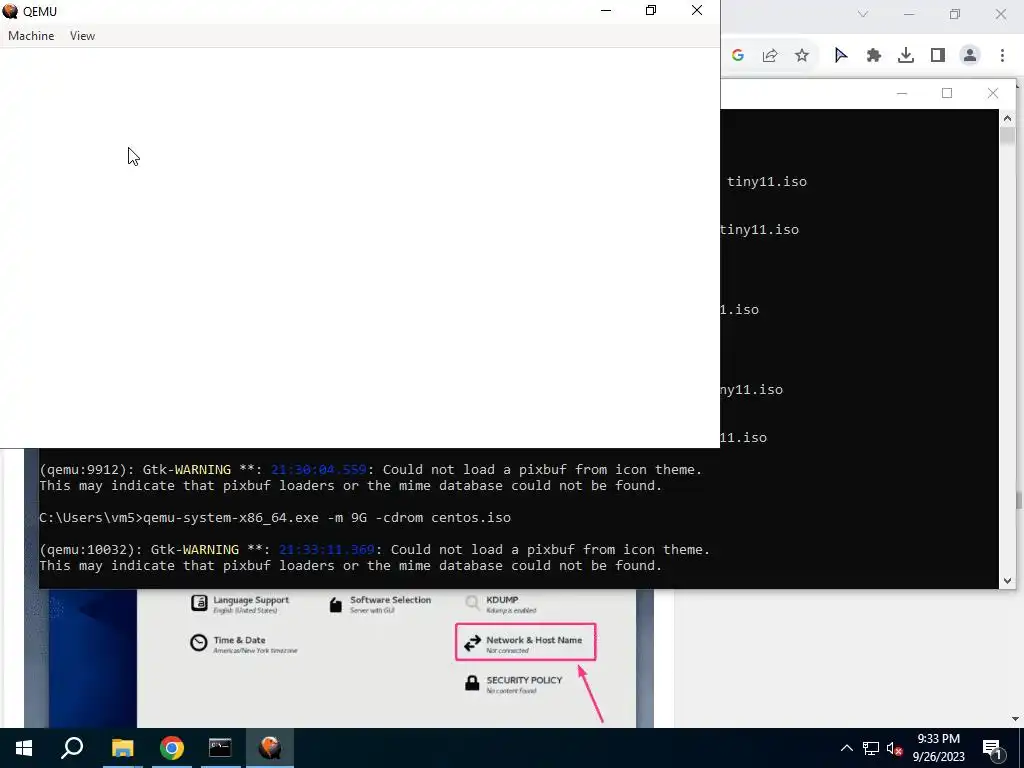Click the QEMU title bar app icon
Image resolution: width=1024 pixels, height=768 pixels.
10,11
